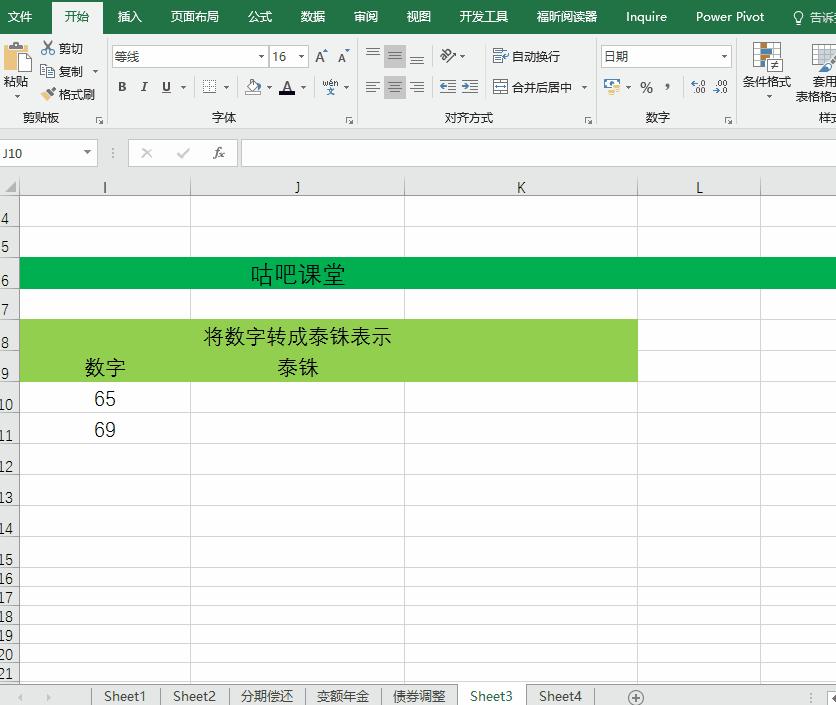Open the Power Pivot ribbon tab
The image size is (836, 705).
[x=729, y=17]
